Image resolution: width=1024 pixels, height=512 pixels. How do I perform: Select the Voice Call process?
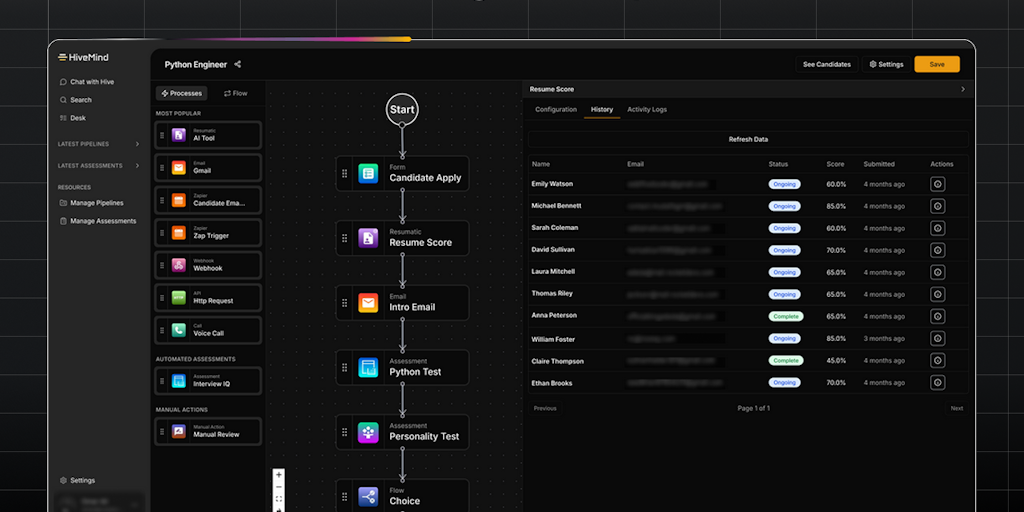click(x=208, y=330)
